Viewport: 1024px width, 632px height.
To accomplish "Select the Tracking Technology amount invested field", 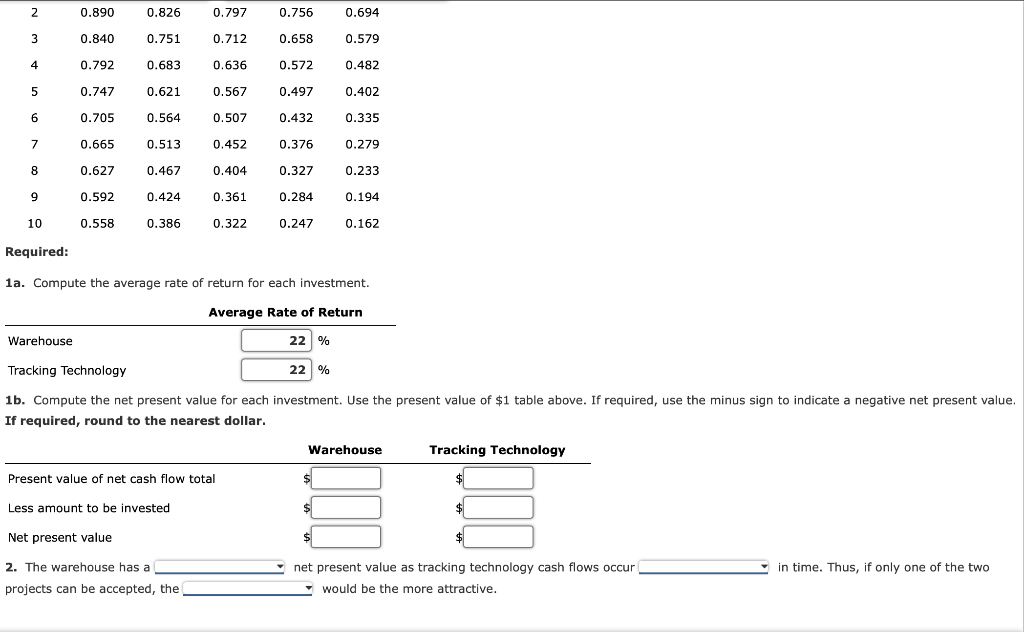I will coord(497,507).
